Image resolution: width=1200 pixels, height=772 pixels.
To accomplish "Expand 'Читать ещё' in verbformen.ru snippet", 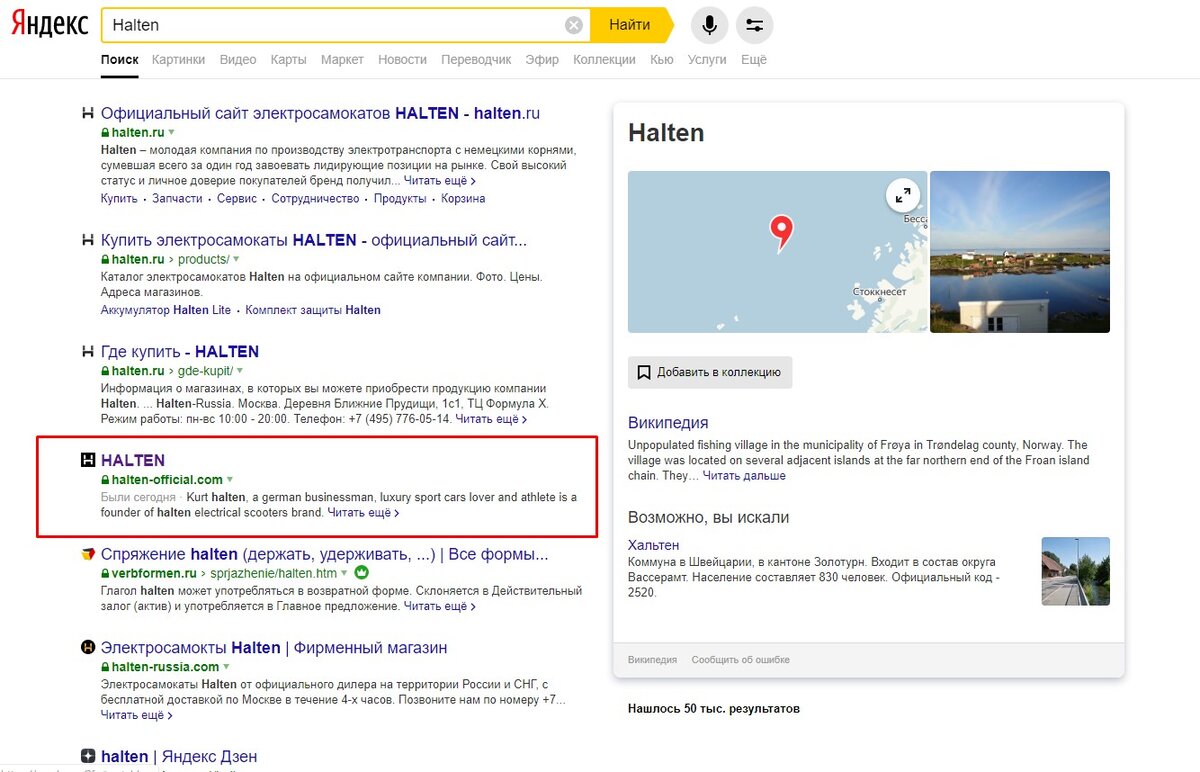I will click(439, 606).
